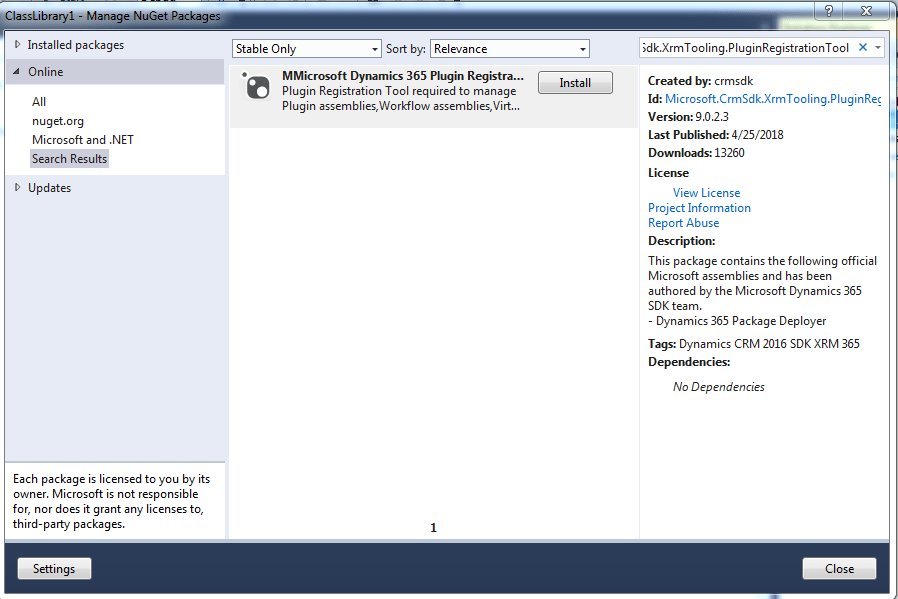Select the Microsoft and .NET source
This screenshot has height=599, width=898.
pos(83,140)
